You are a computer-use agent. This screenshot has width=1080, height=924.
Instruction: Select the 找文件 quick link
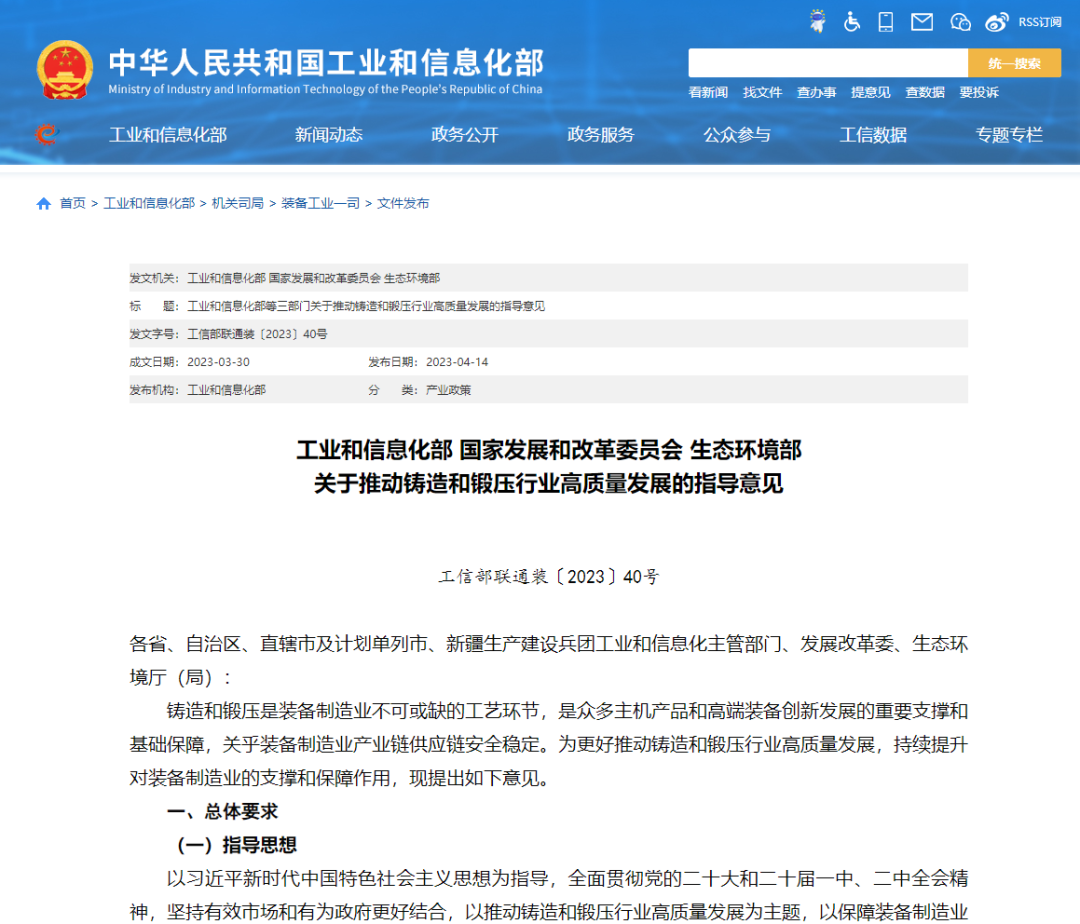tap(762, 92)
